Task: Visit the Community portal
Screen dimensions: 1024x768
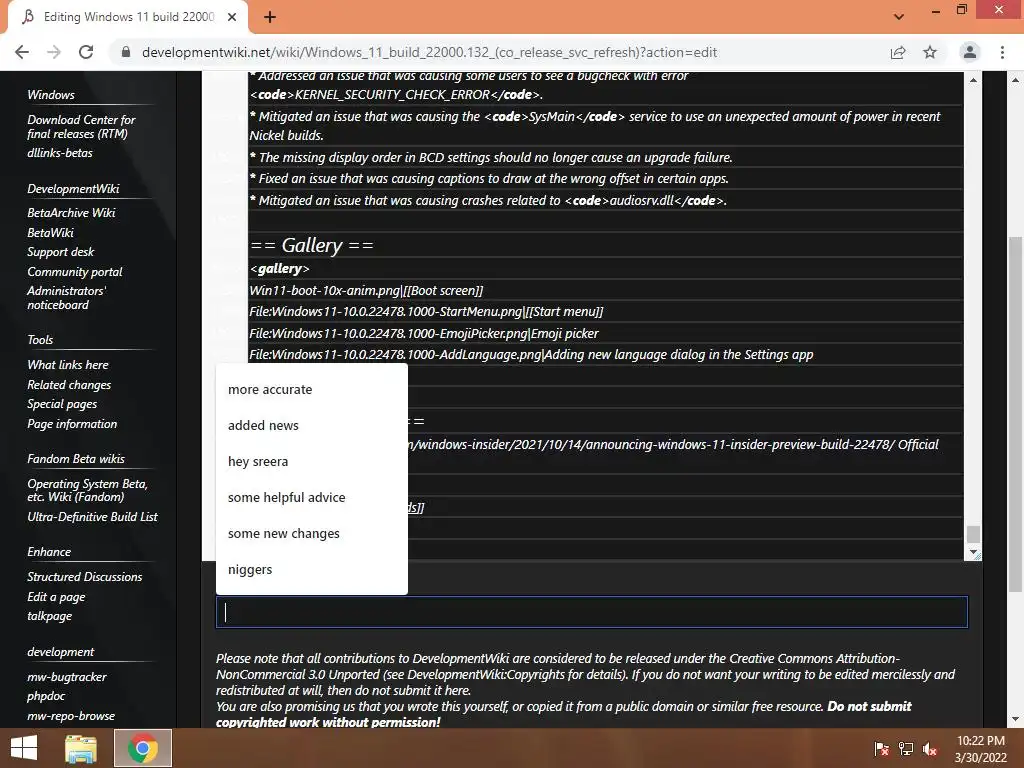Action: pos(74,272)
